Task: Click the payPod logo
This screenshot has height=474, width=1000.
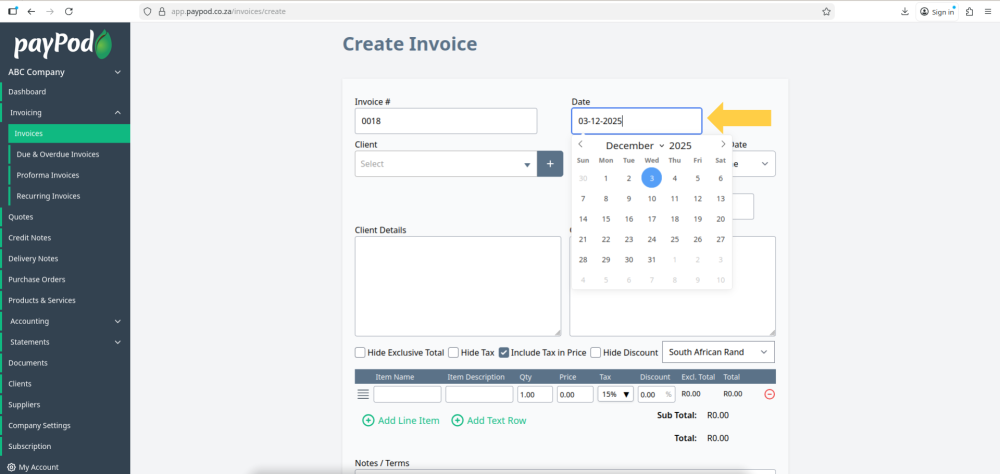Action: tap(62, 44)
